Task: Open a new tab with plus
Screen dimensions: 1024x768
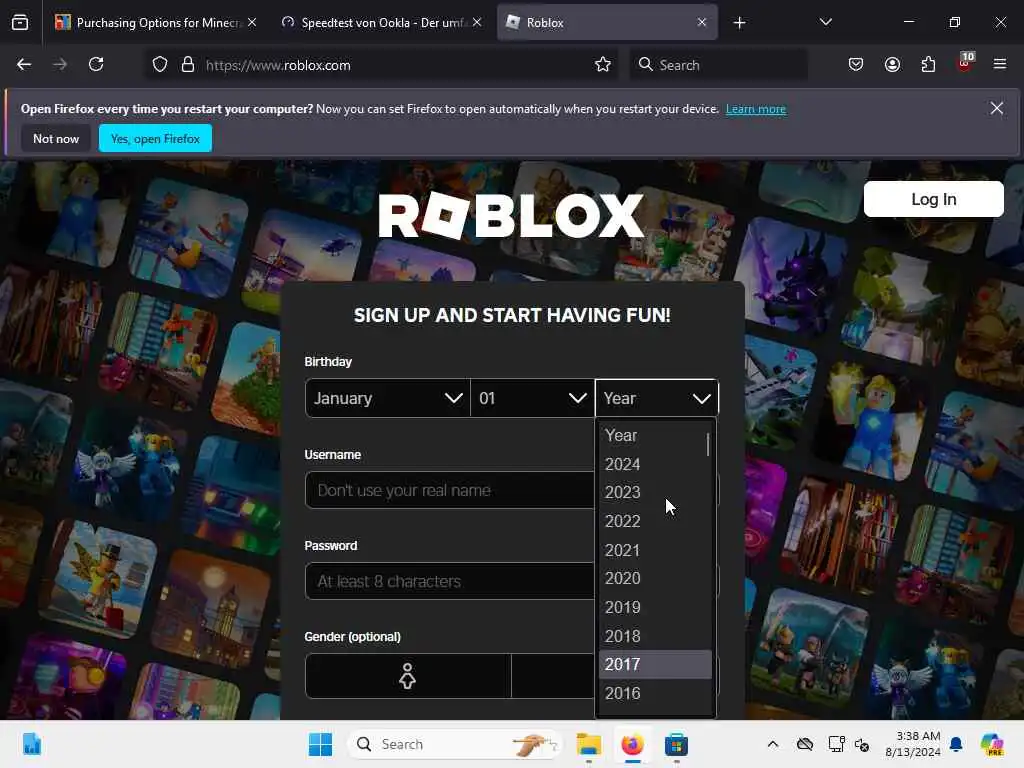Action: pyautogui.click(x=739, y=23)
